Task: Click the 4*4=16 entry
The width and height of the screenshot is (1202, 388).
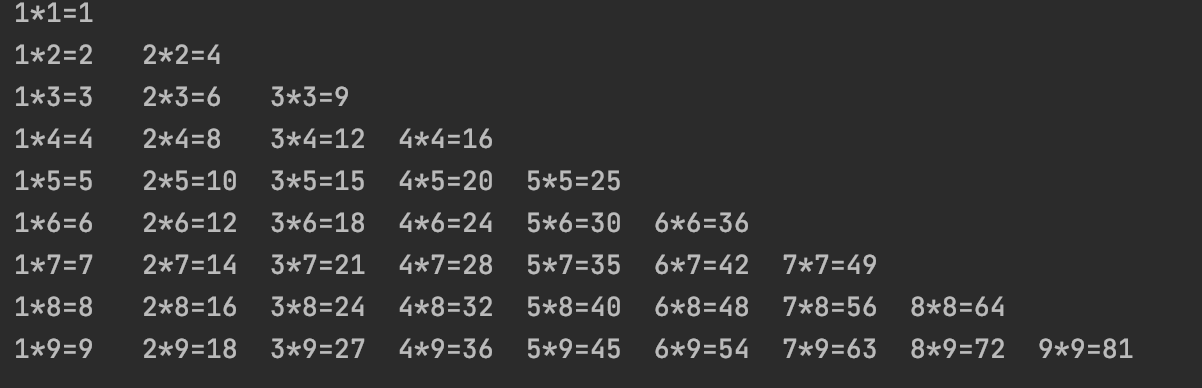Action: click(446, 139)
